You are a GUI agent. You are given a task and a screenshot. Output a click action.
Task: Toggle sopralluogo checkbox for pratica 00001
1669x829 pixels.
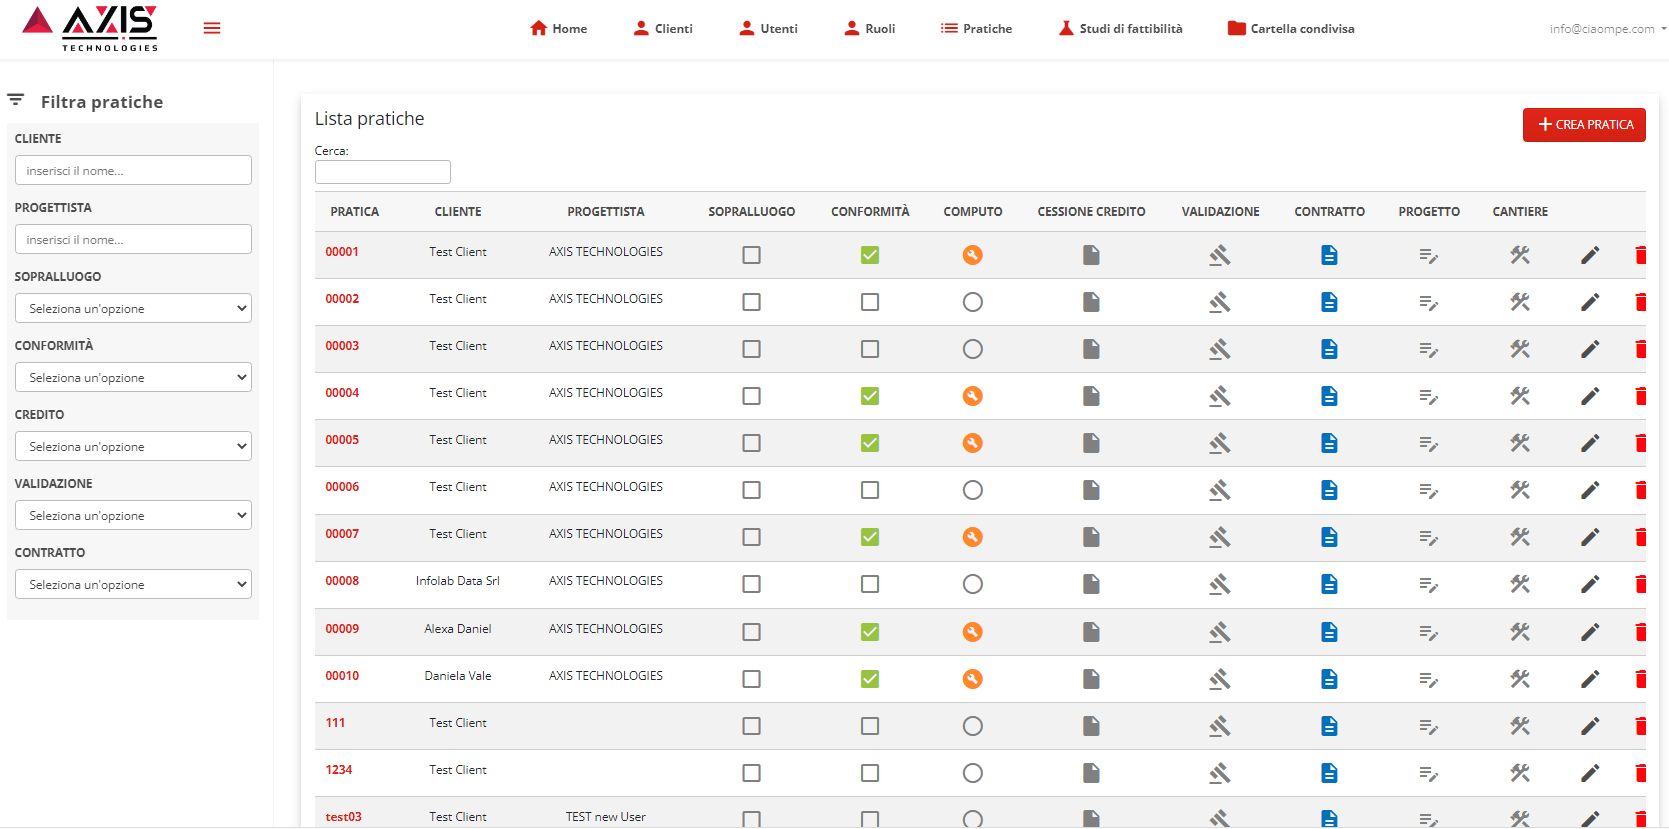click(x=751, y=255)
